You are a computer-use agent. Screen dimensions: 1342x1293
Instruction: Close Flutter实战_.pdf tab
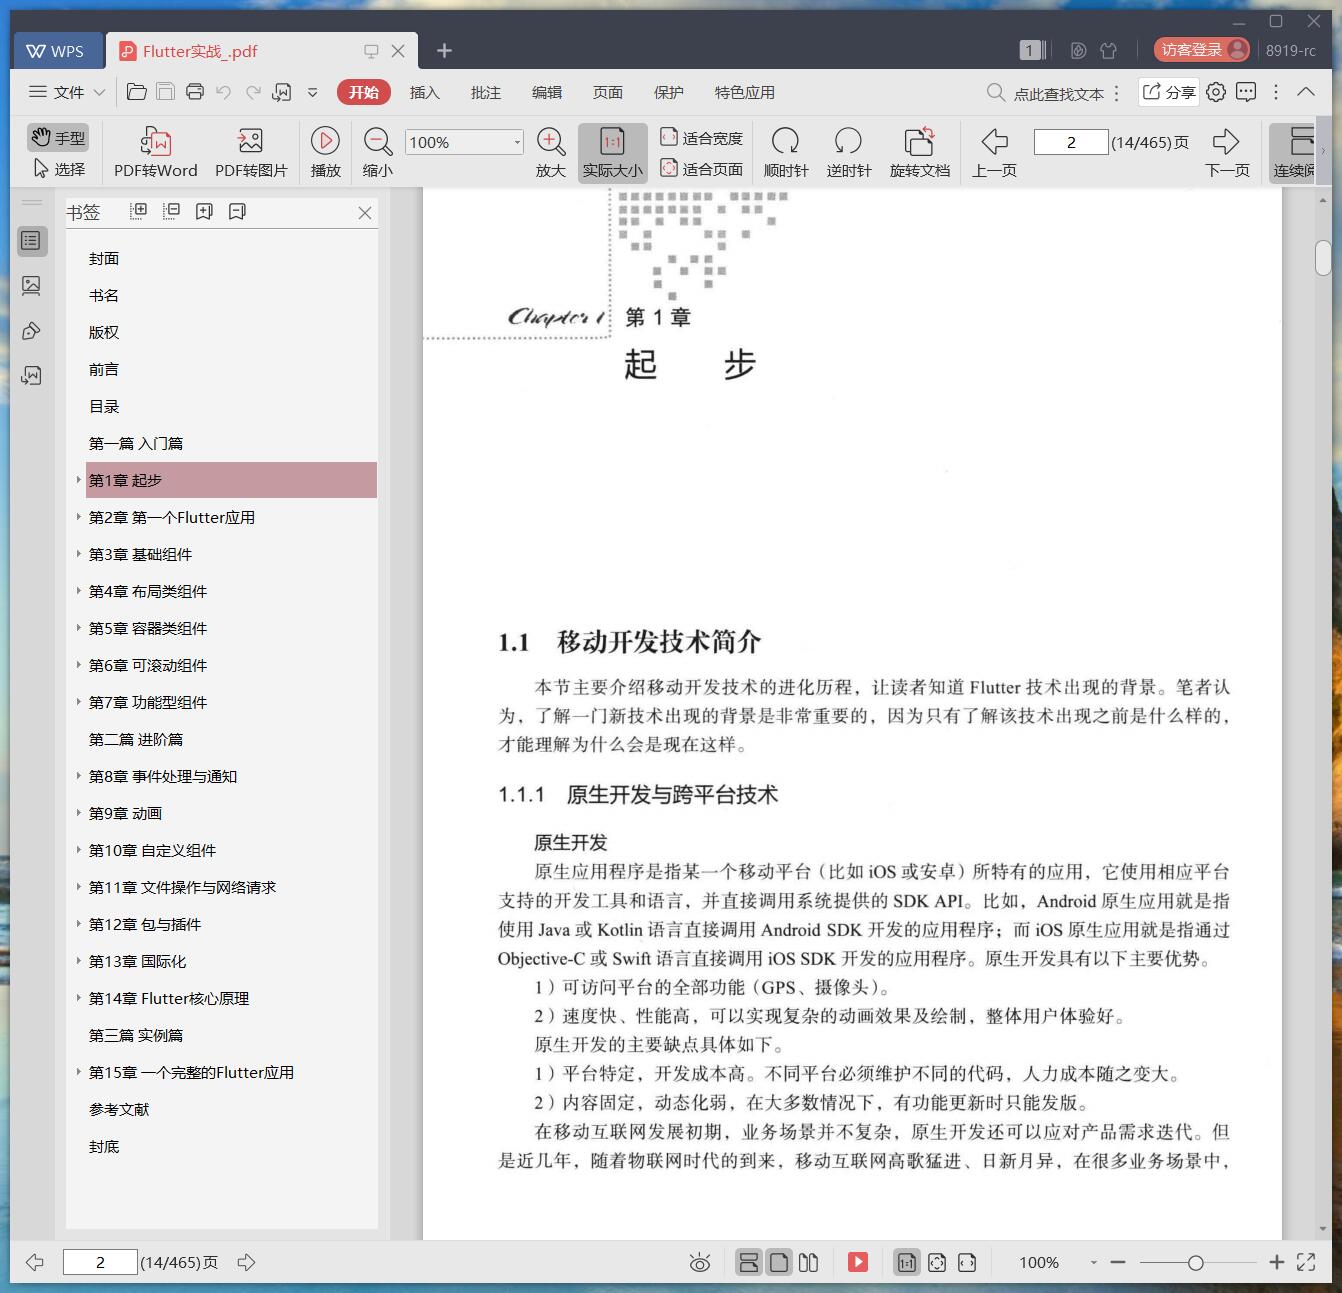point(398,51)
